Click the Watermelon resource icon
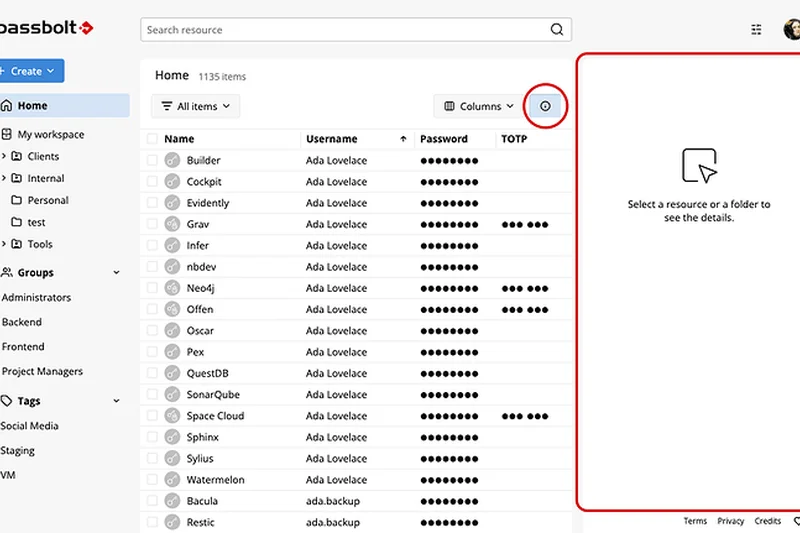This screenshot has width=800, height=533. tap(172, 479)
